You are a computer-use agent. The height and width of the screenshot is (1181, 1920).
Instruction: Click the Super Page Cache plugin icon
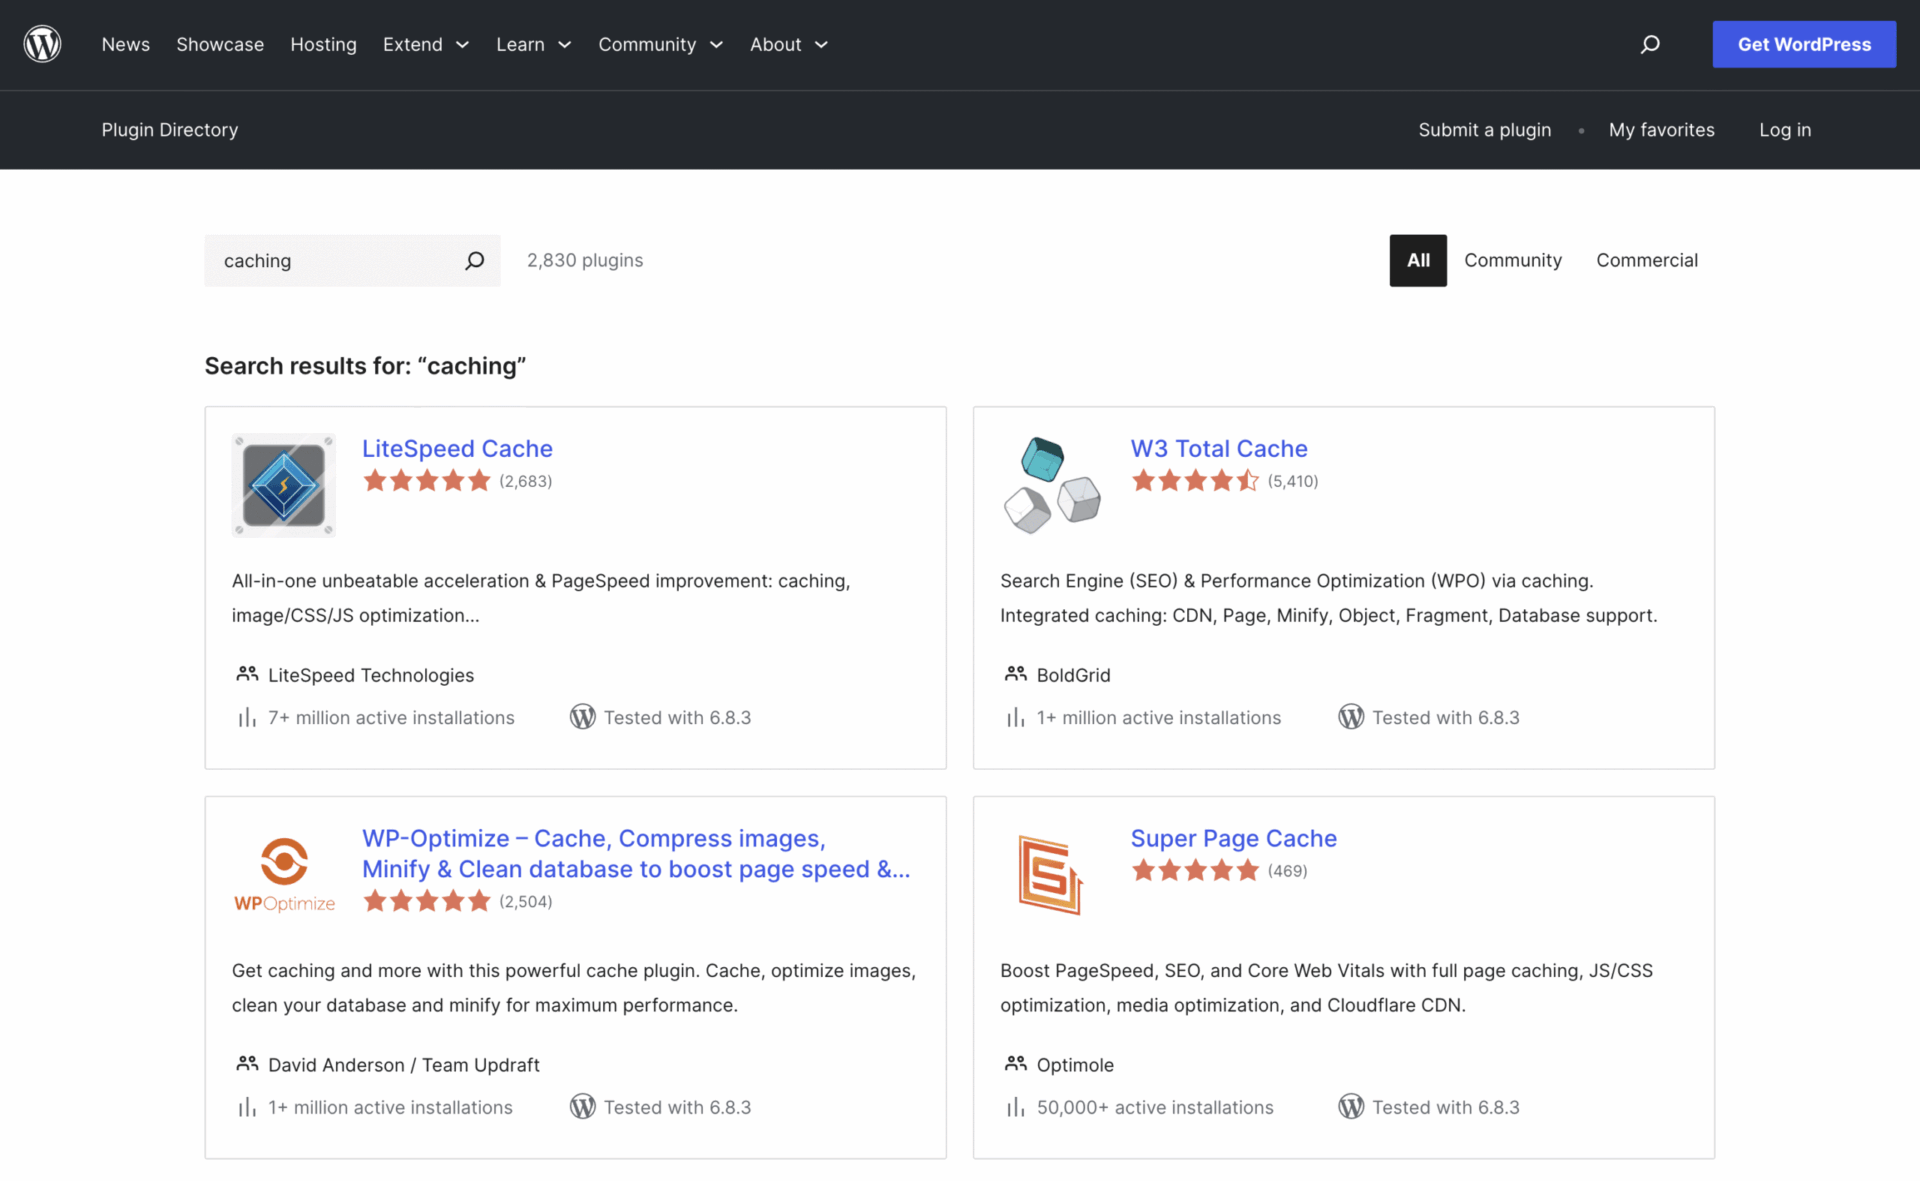click(1051, 872)
